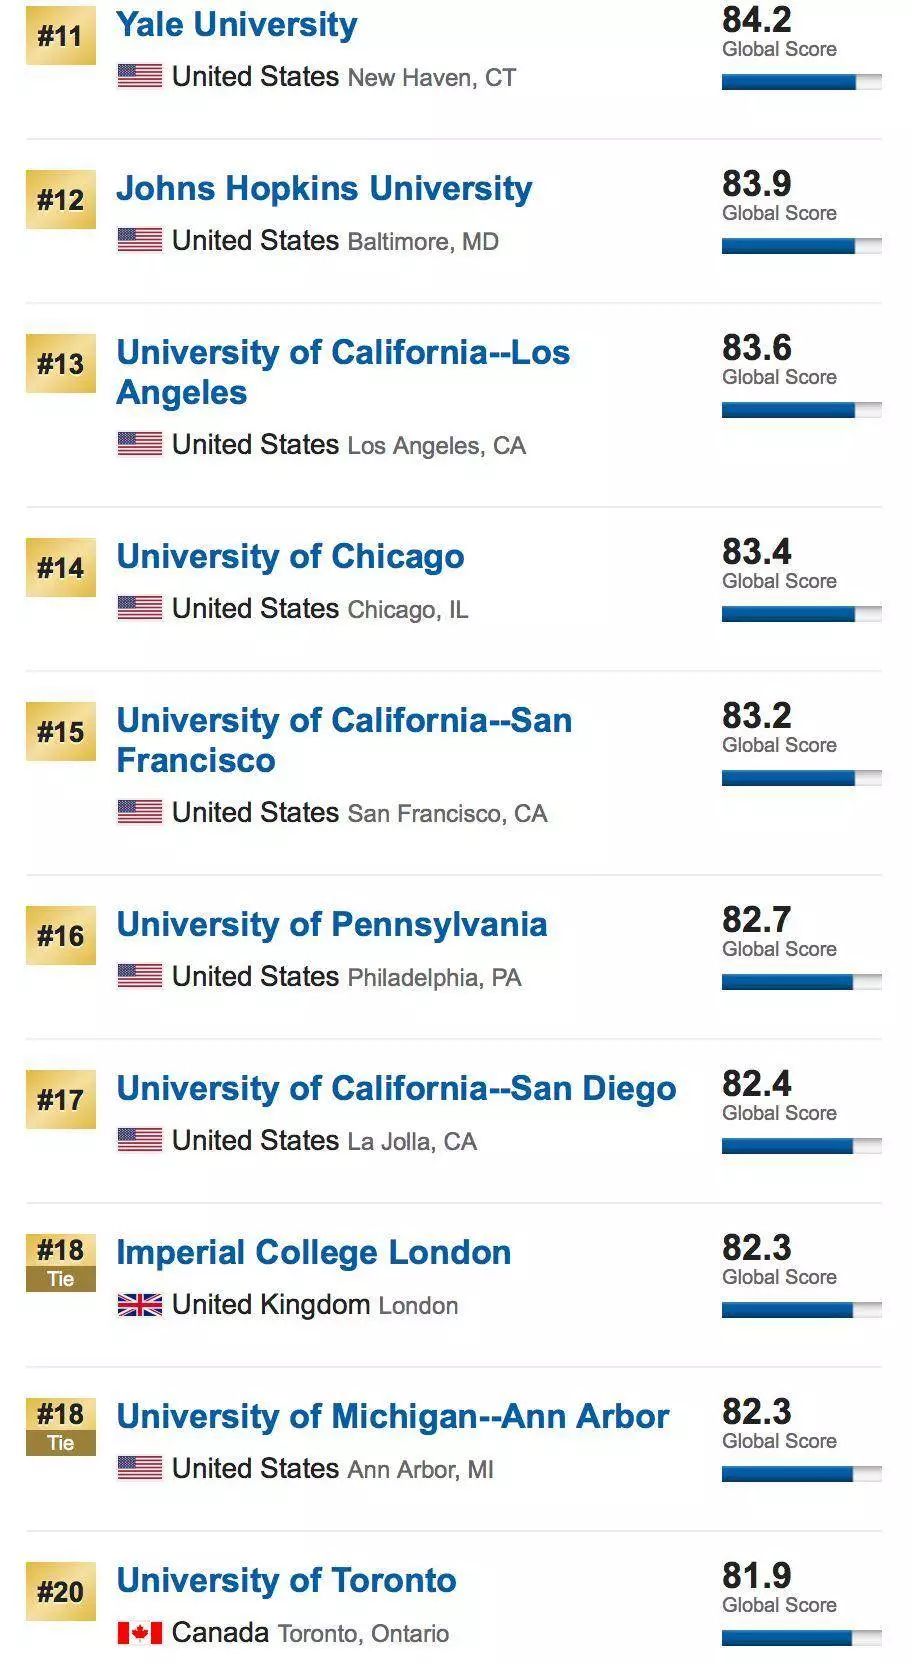Viewport: 912px width, 1664px height.
Task: Click the #11 rank badge
Action: coord(60,36)
